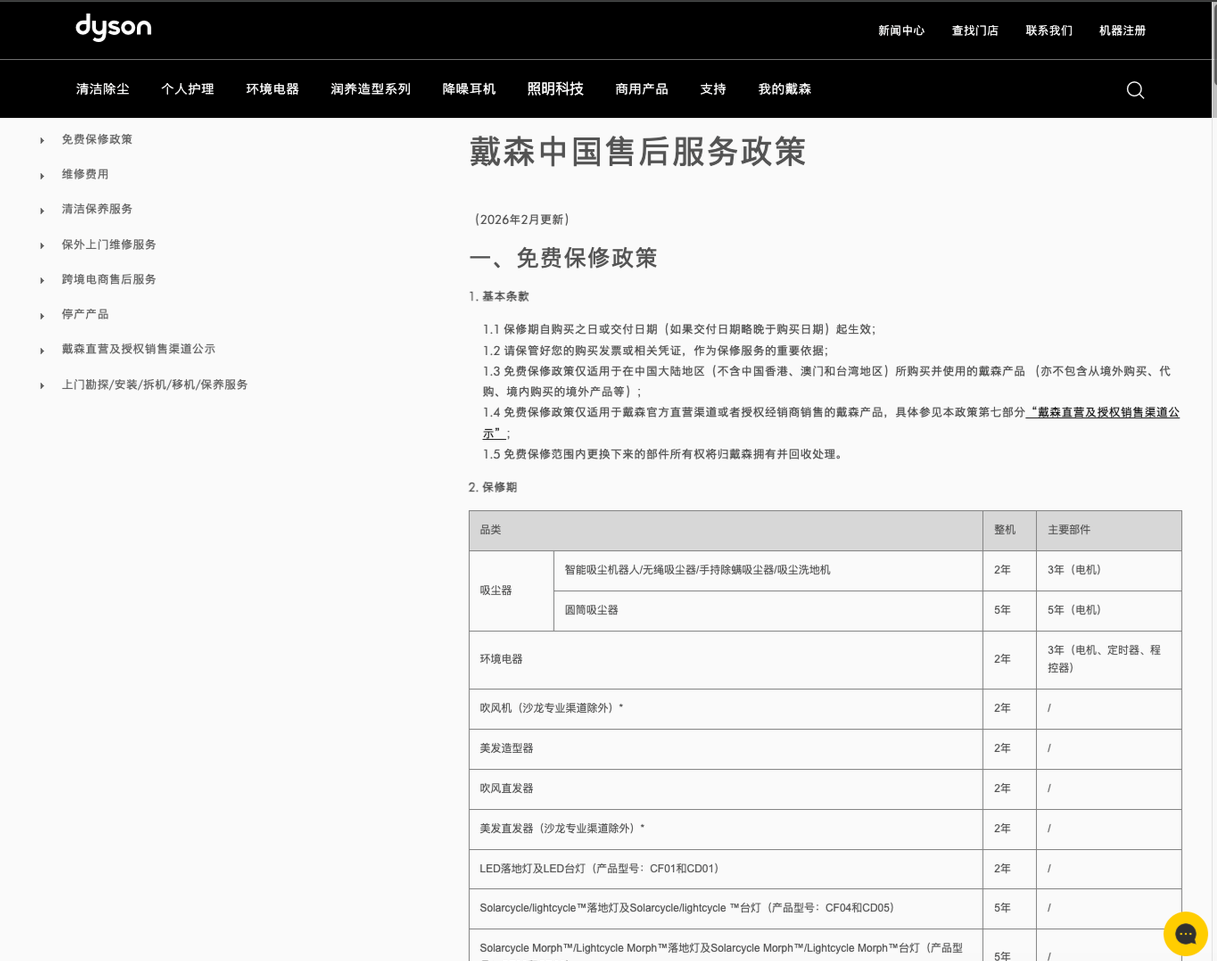Click the 品类 table header cell
The width and height of the screenshot is (1217, 961).
[x=726, y=530]
